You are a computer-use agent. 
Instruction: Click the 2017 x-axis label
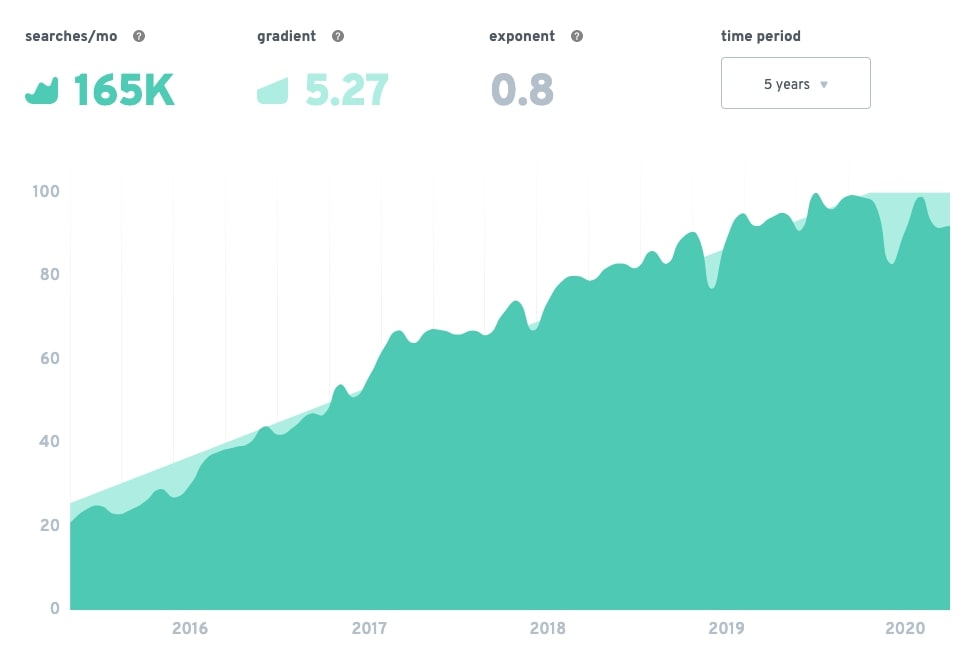(369, 628)
